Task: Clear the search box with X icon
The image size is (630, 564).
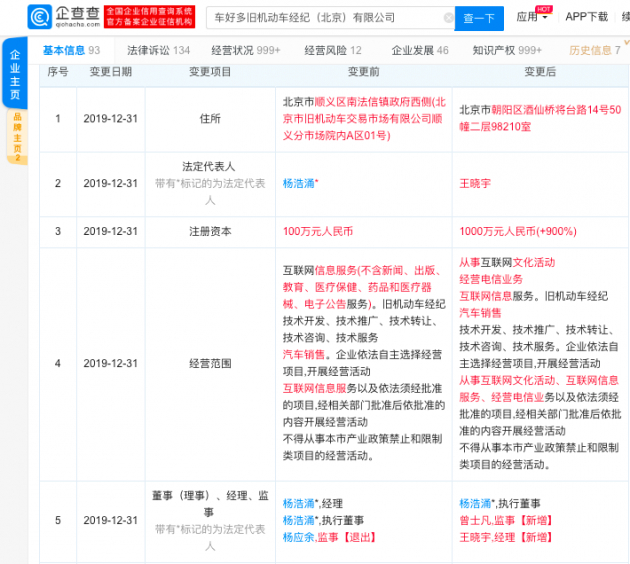Action: [x=448, y=18]
